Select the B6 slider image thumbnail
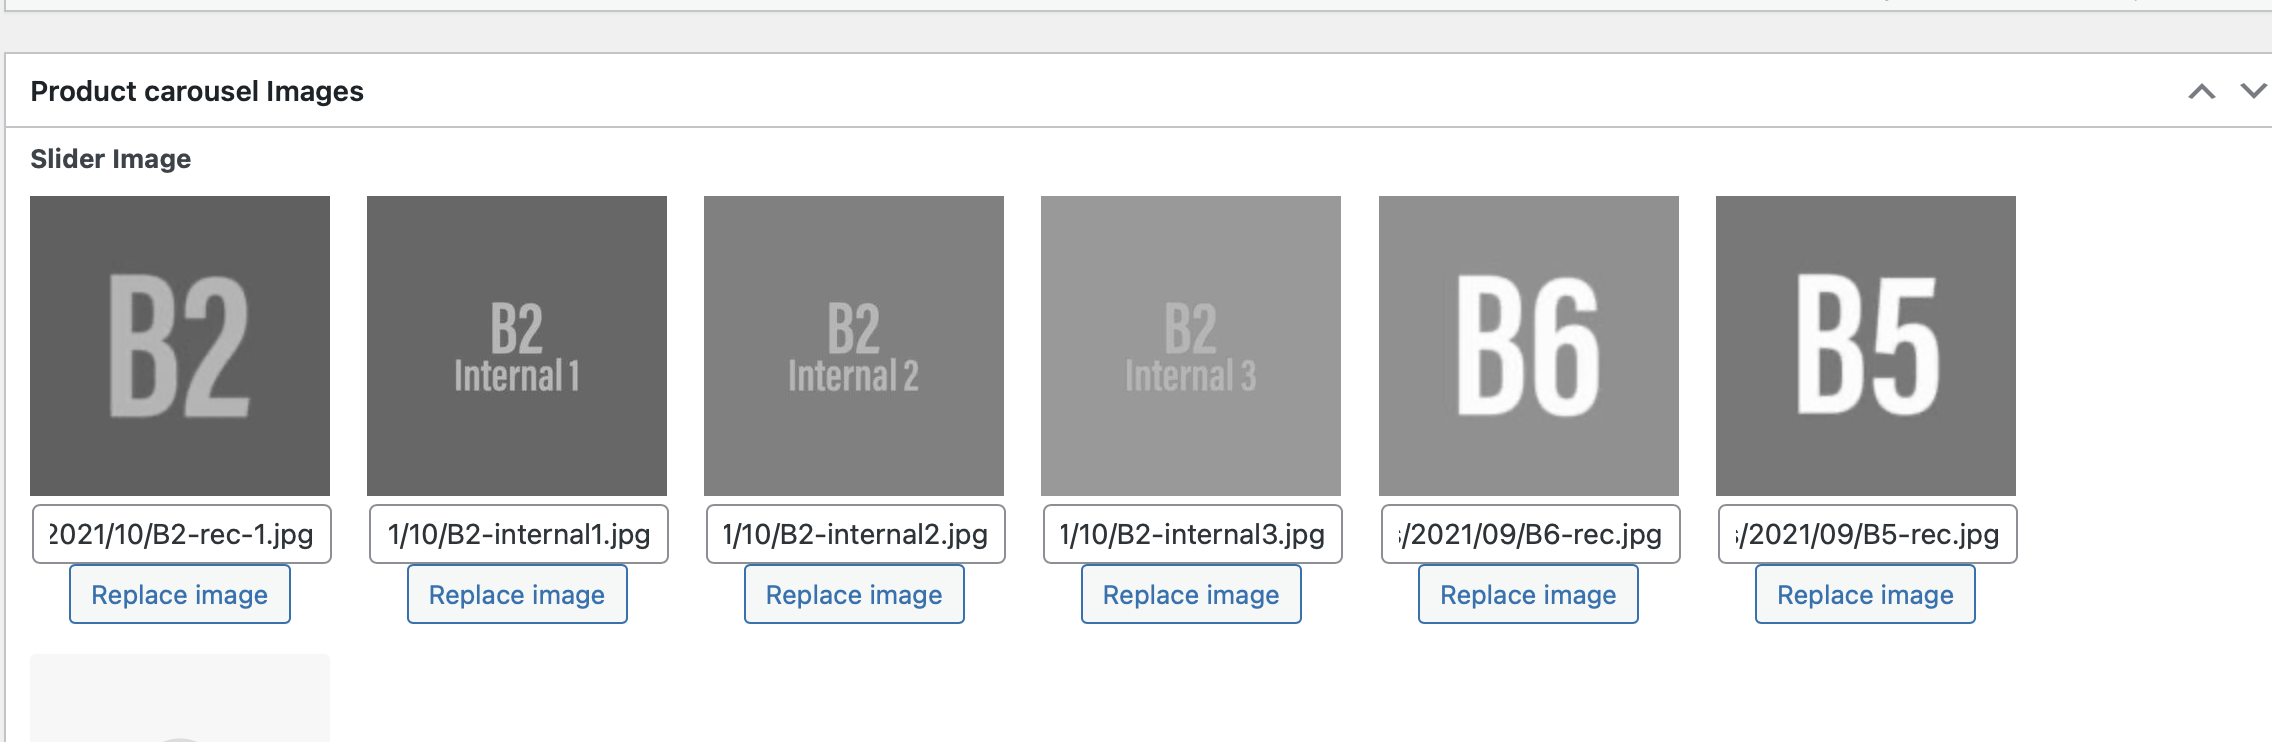This screenshot has width=2272, height=742. (1529, 346)
